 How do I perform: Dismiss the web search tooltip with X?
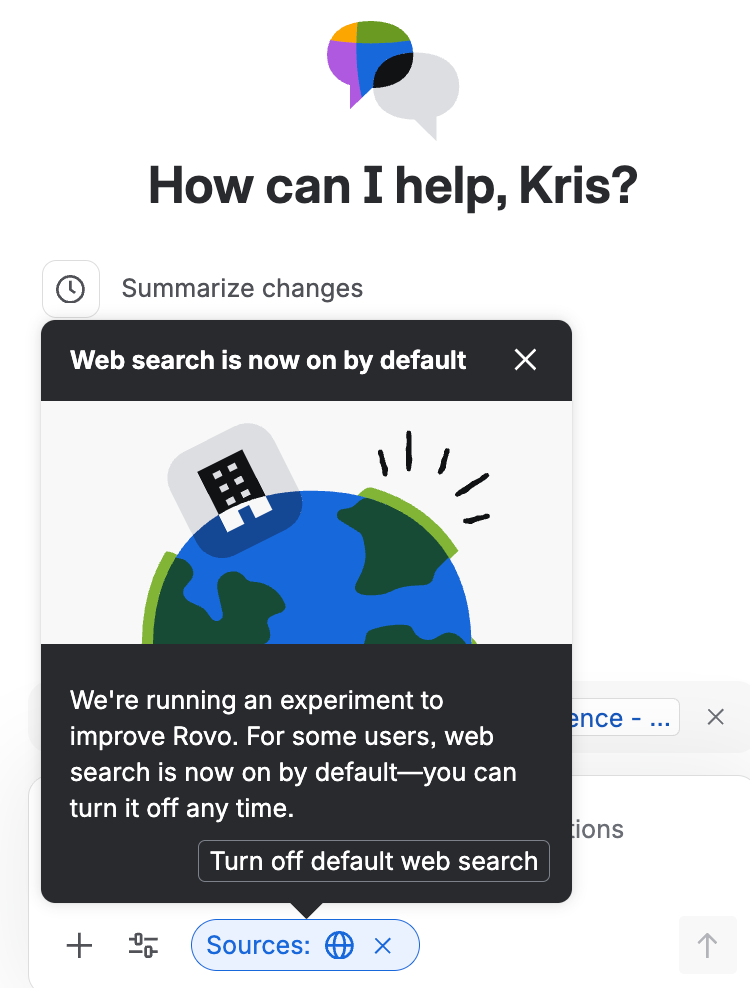(x=526, y=360)
